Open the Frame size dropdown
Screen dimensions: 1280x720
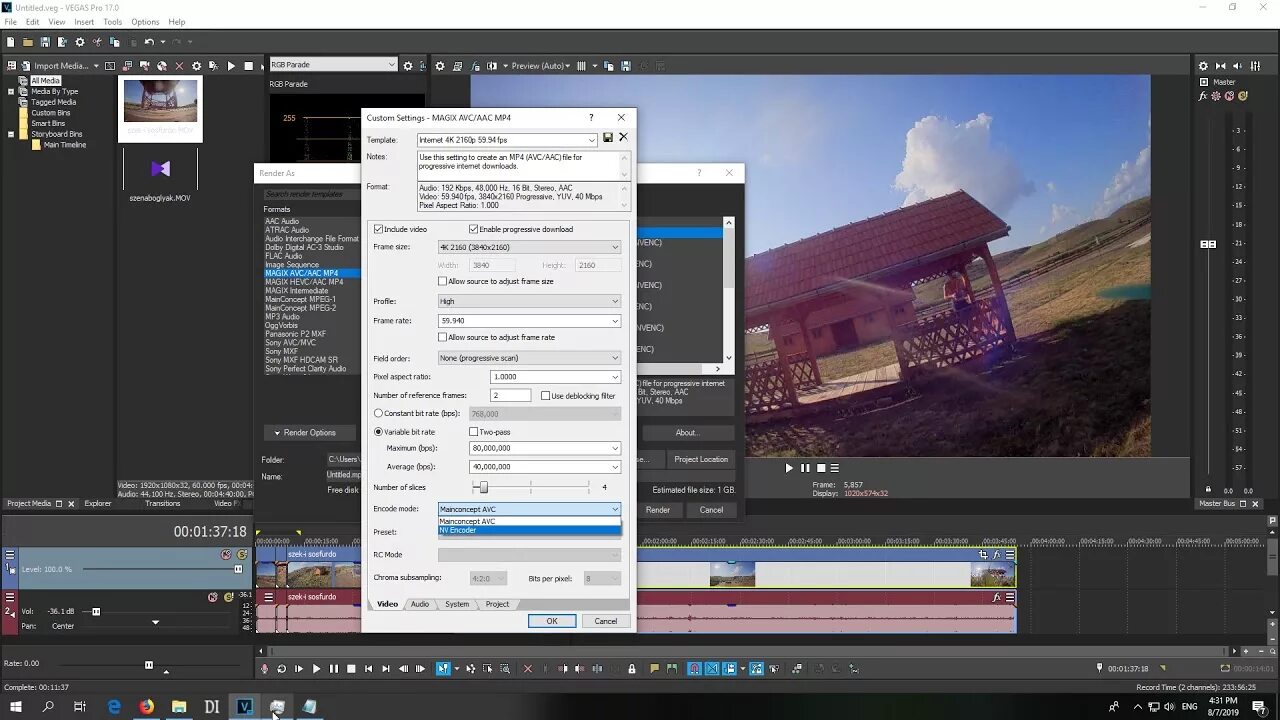529,247
